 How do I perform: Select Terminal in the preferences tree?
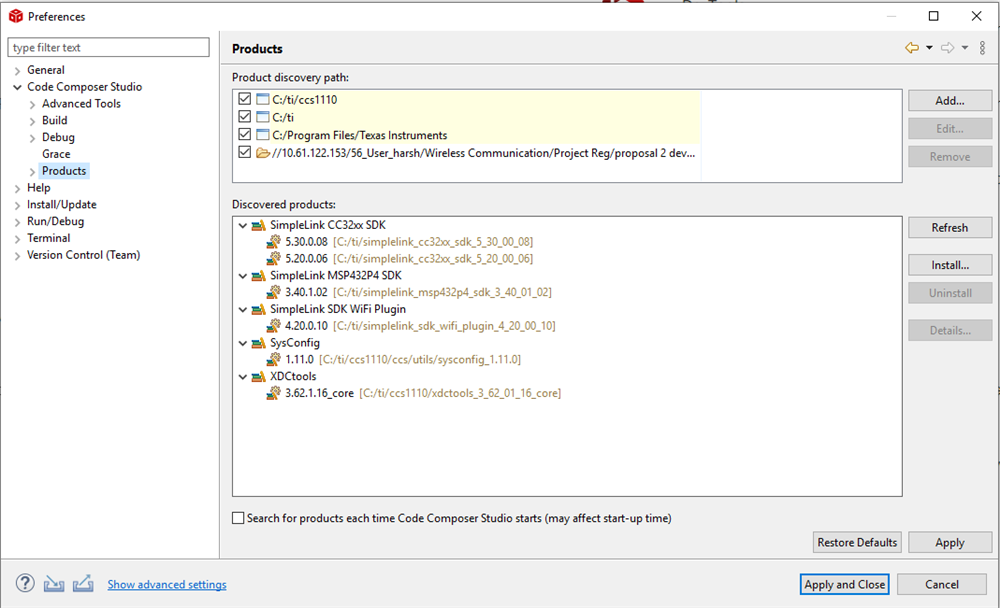[48, 238]
